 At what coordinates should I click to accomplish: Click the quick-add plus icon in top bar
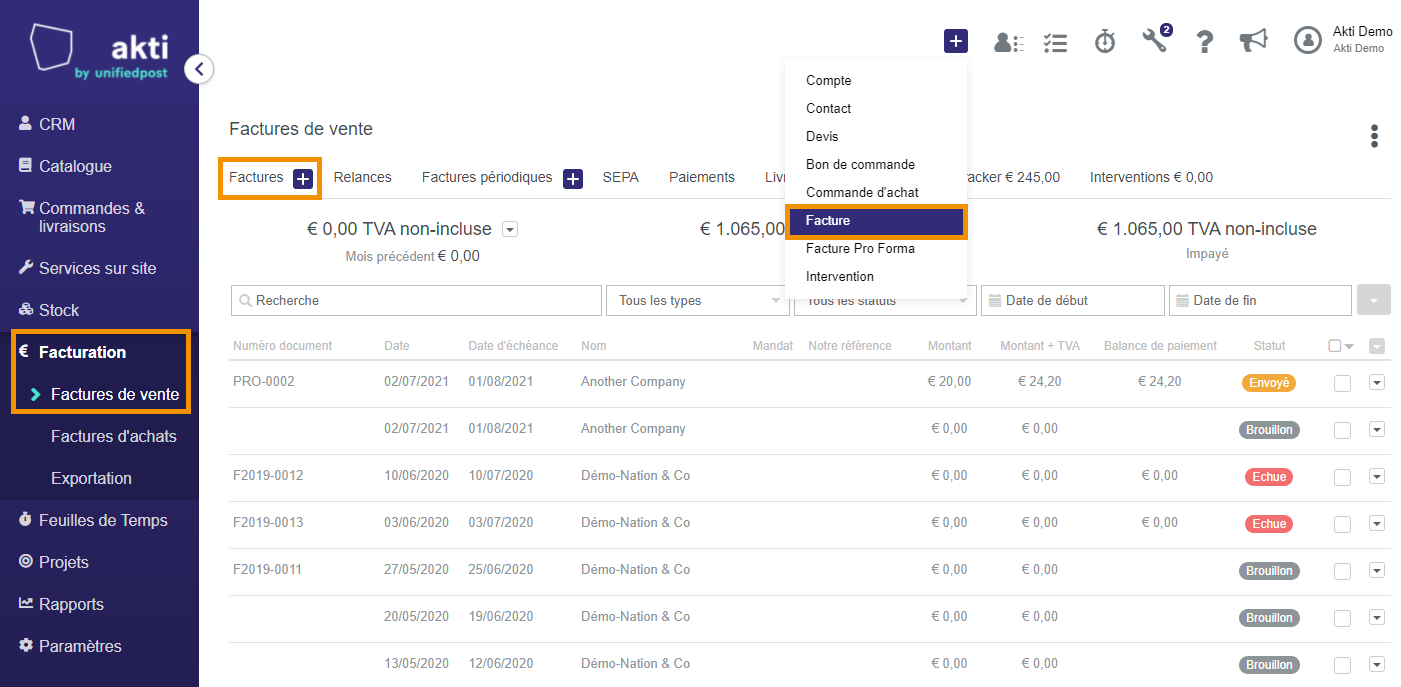pos(956,41)
